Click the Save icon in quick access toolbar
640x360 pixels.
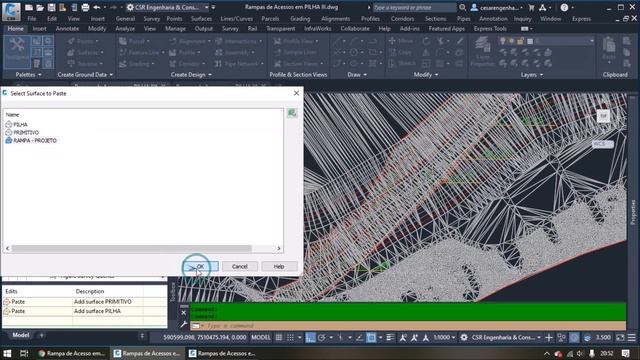tap(51, 7)
